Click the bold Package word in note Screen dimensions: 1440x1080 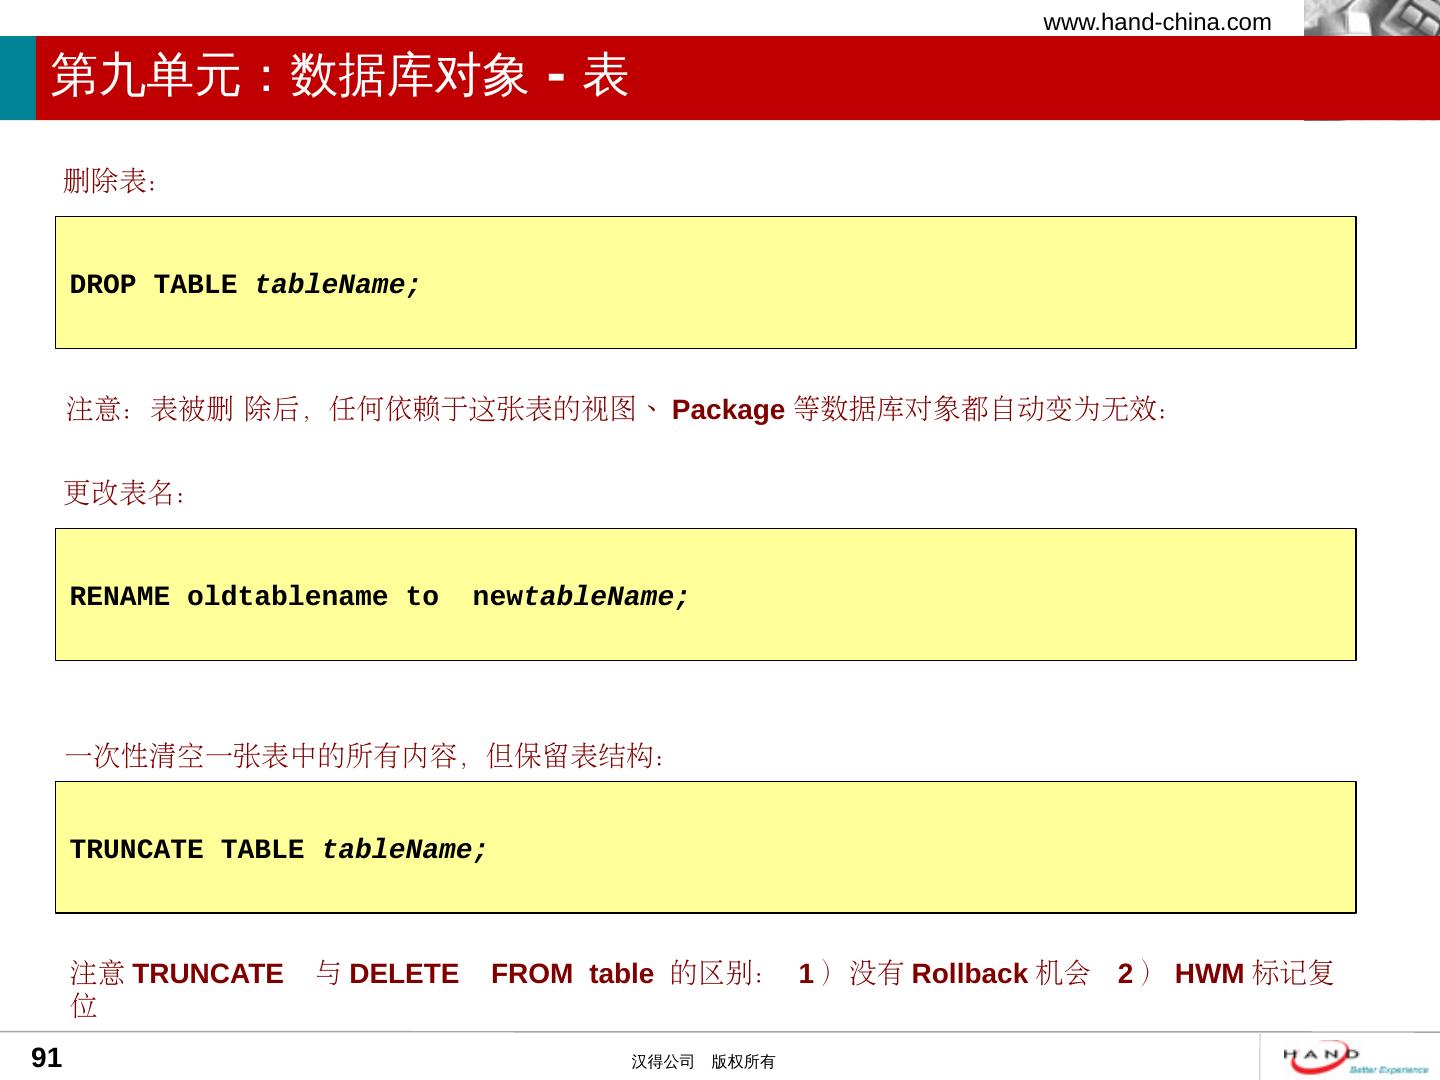[x=727, y=410]
